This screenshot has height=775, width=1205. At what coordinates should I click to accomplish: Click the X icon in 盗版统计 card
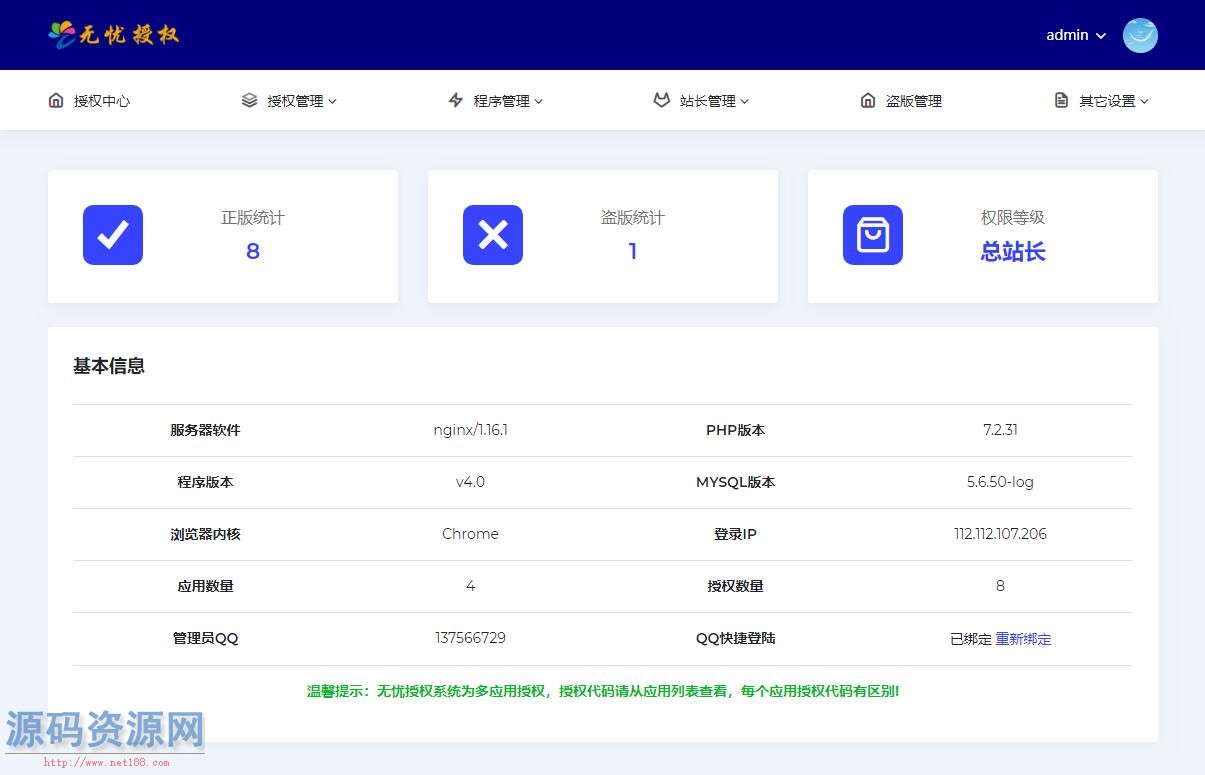tap(493, 235)
